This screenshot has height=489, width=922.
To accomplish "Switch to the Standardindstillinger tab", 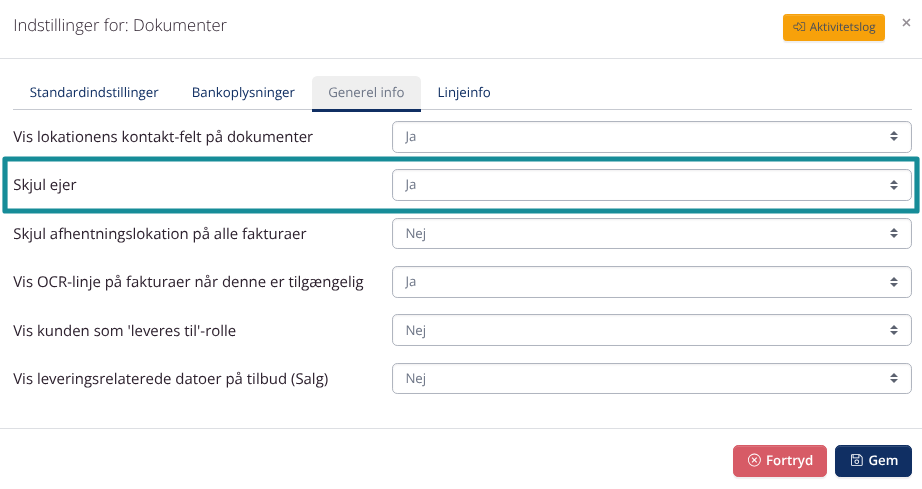I will pyautogui.click(x=94, y=92).
